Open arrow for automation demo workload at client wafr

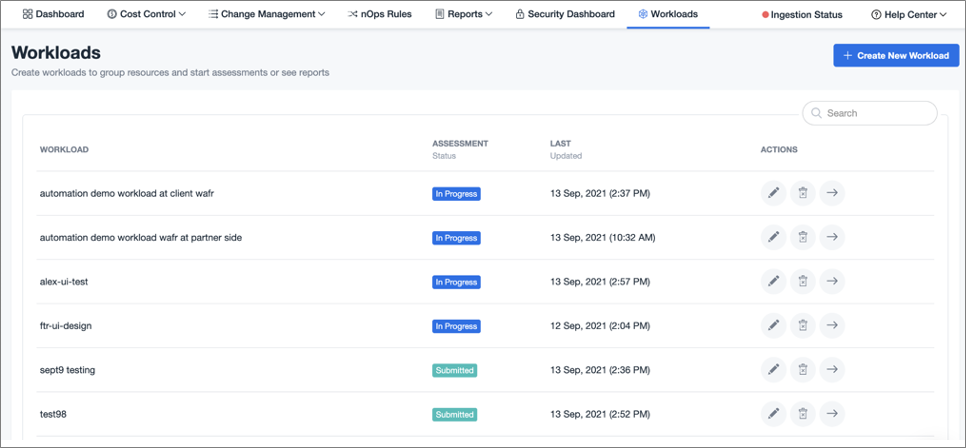[832, 193]
